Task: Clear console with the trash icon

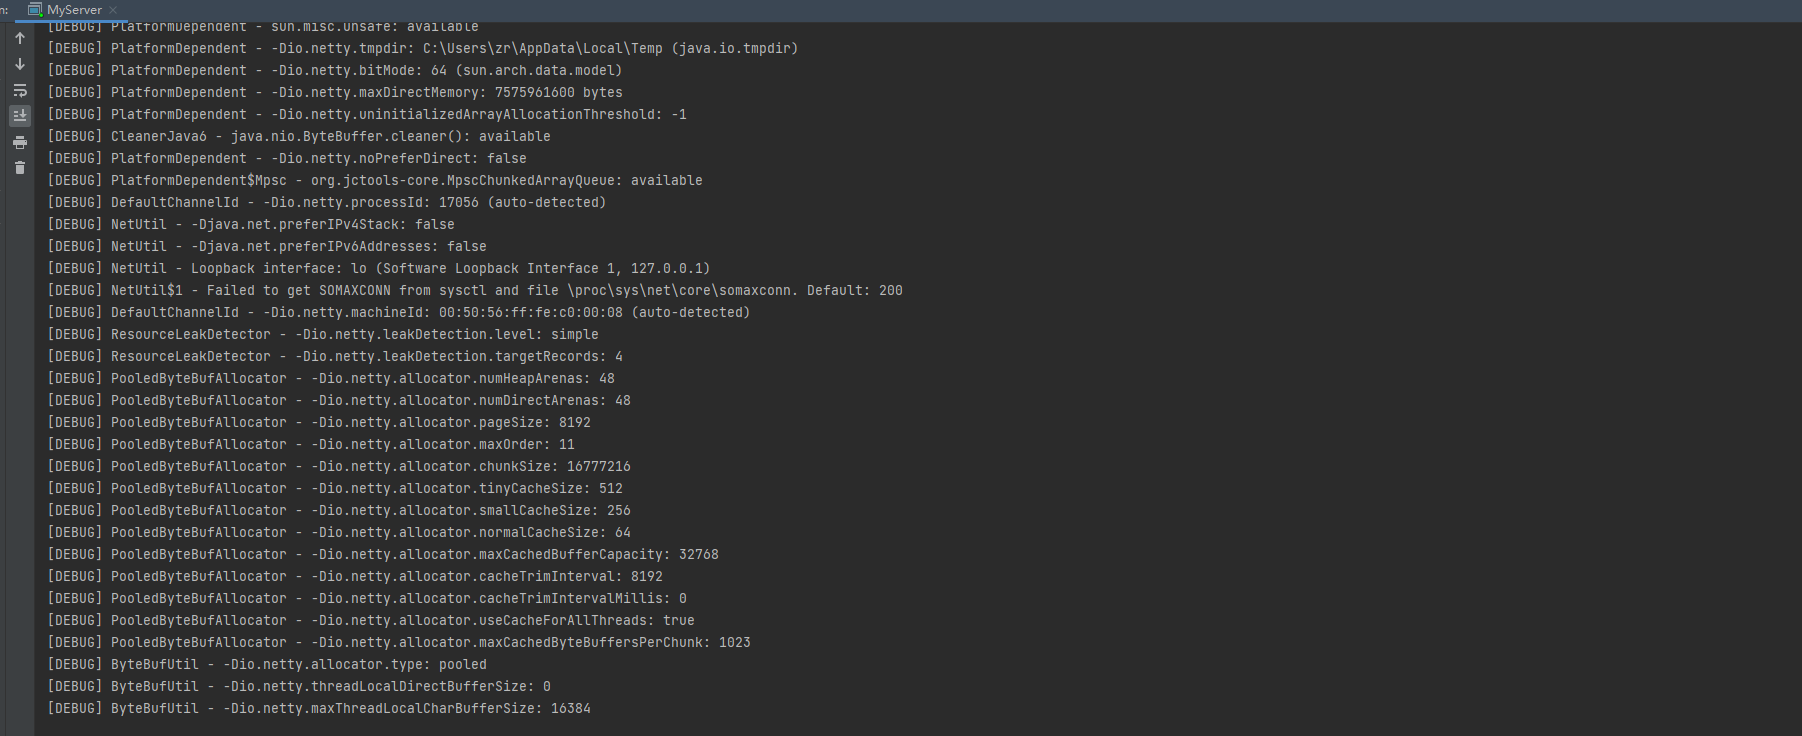Action: point(20,168)
